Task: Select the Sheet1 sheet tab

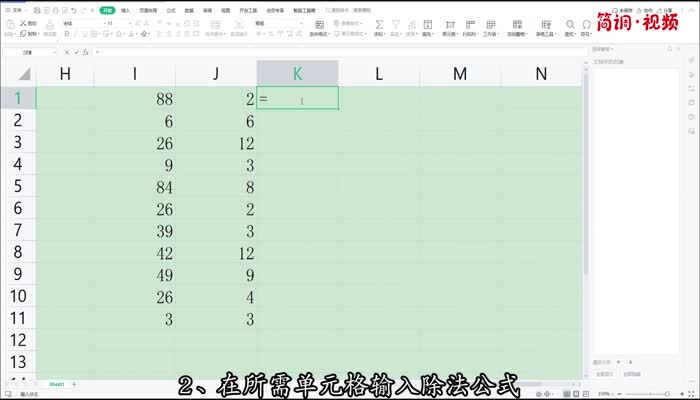Action: coord(57,384)
